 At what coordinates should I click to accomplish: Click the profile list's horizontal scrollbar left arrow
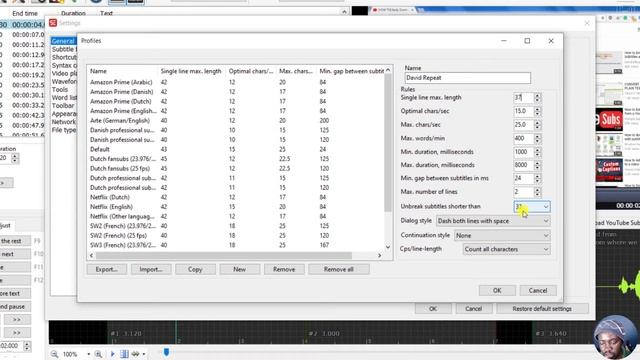tap(91, 256)
